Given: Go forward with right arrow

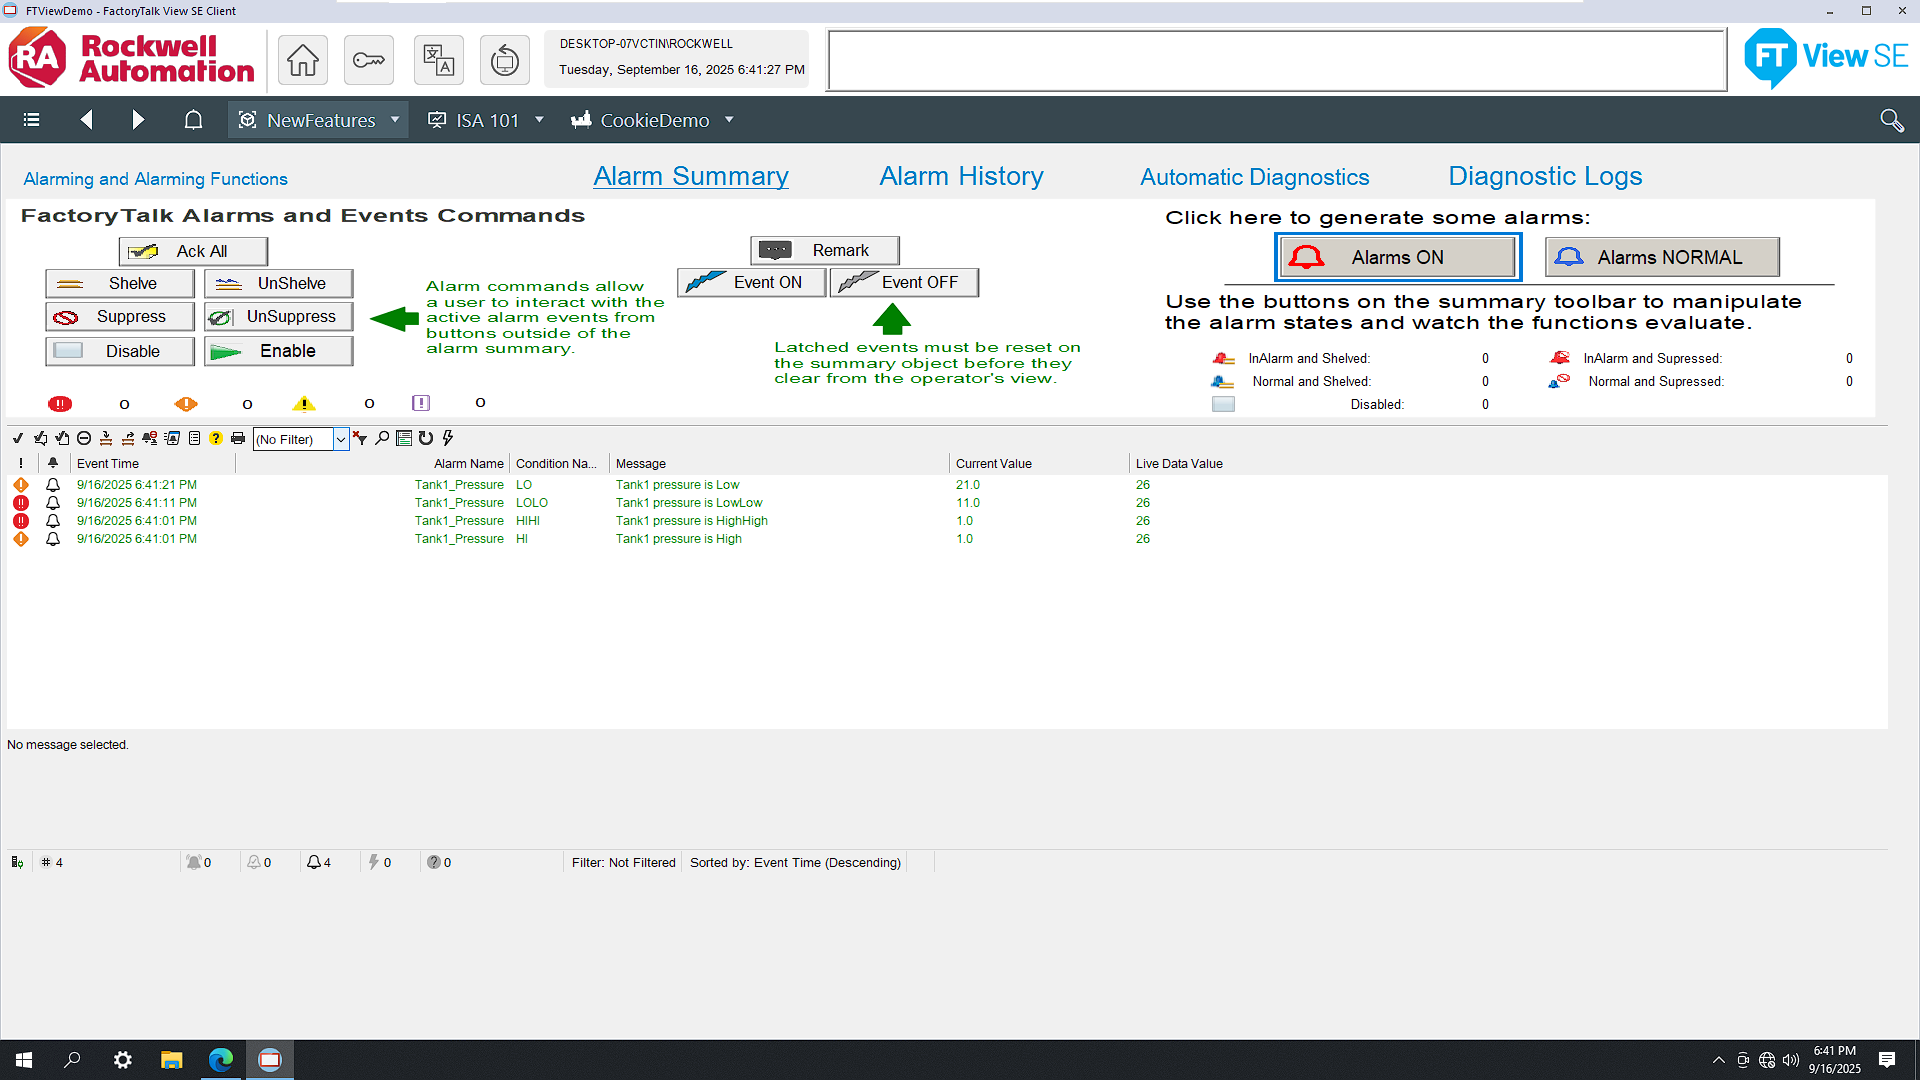Looking at the screenshot, I should (x=138, y=120).
